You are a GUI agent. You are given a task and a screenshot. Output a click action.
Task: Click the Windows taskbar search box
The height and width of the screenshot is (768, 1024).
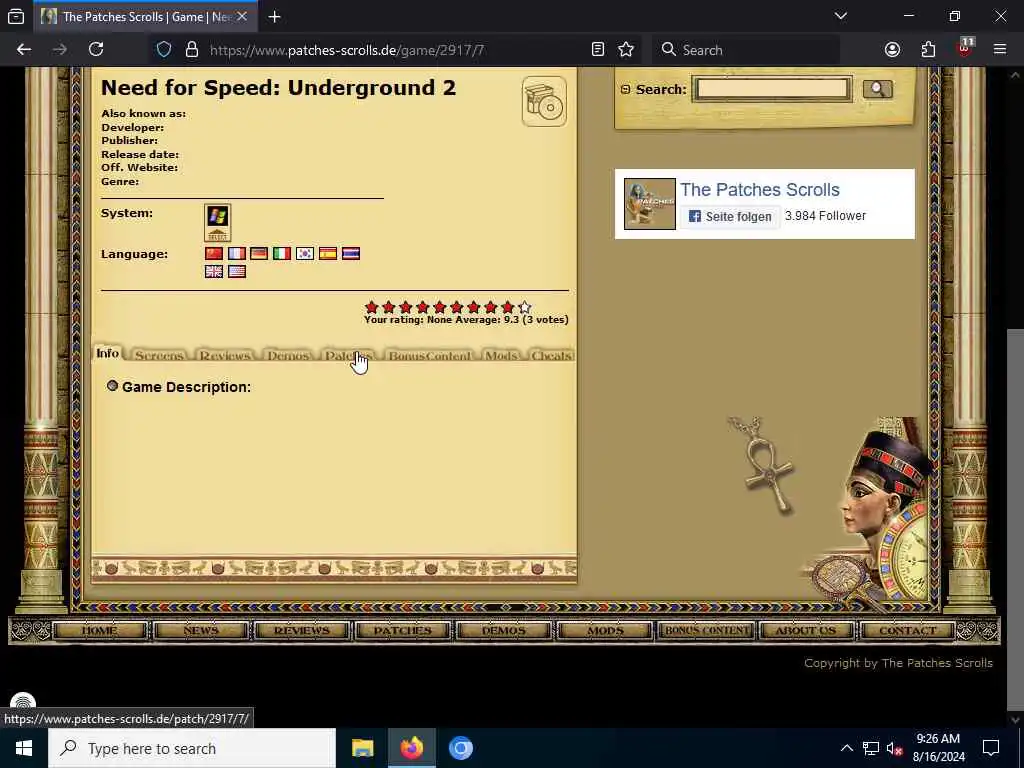coord(192,748)
